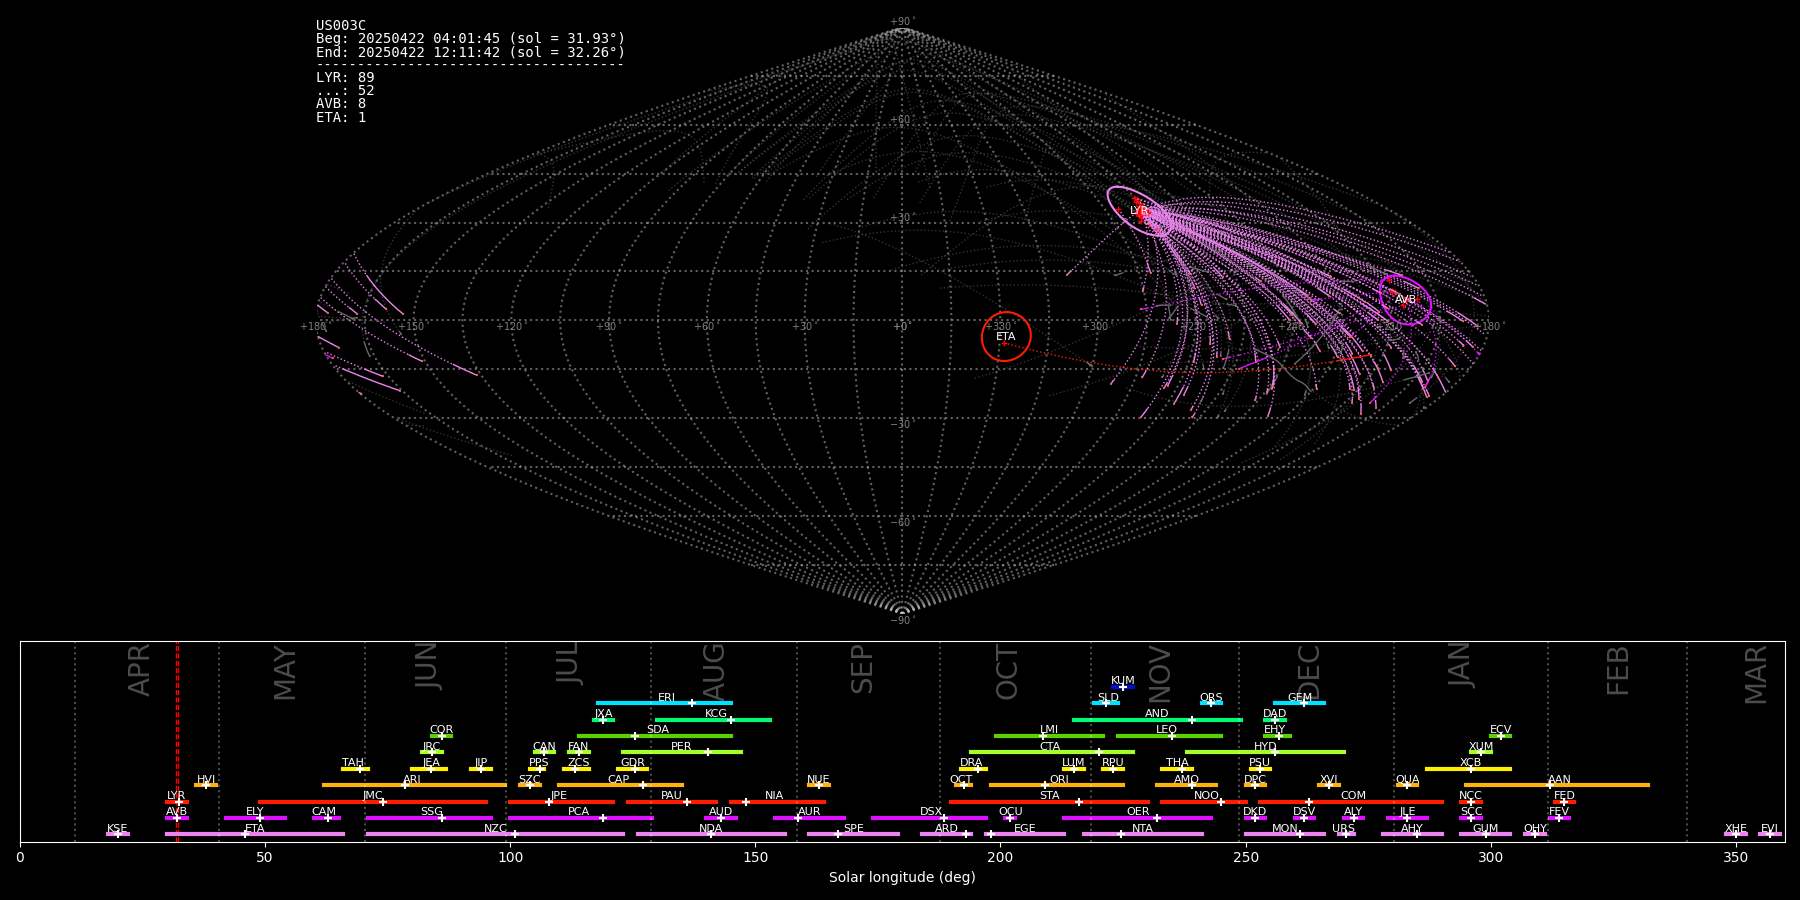Click the AUR purple shower bar

point(809,818)
